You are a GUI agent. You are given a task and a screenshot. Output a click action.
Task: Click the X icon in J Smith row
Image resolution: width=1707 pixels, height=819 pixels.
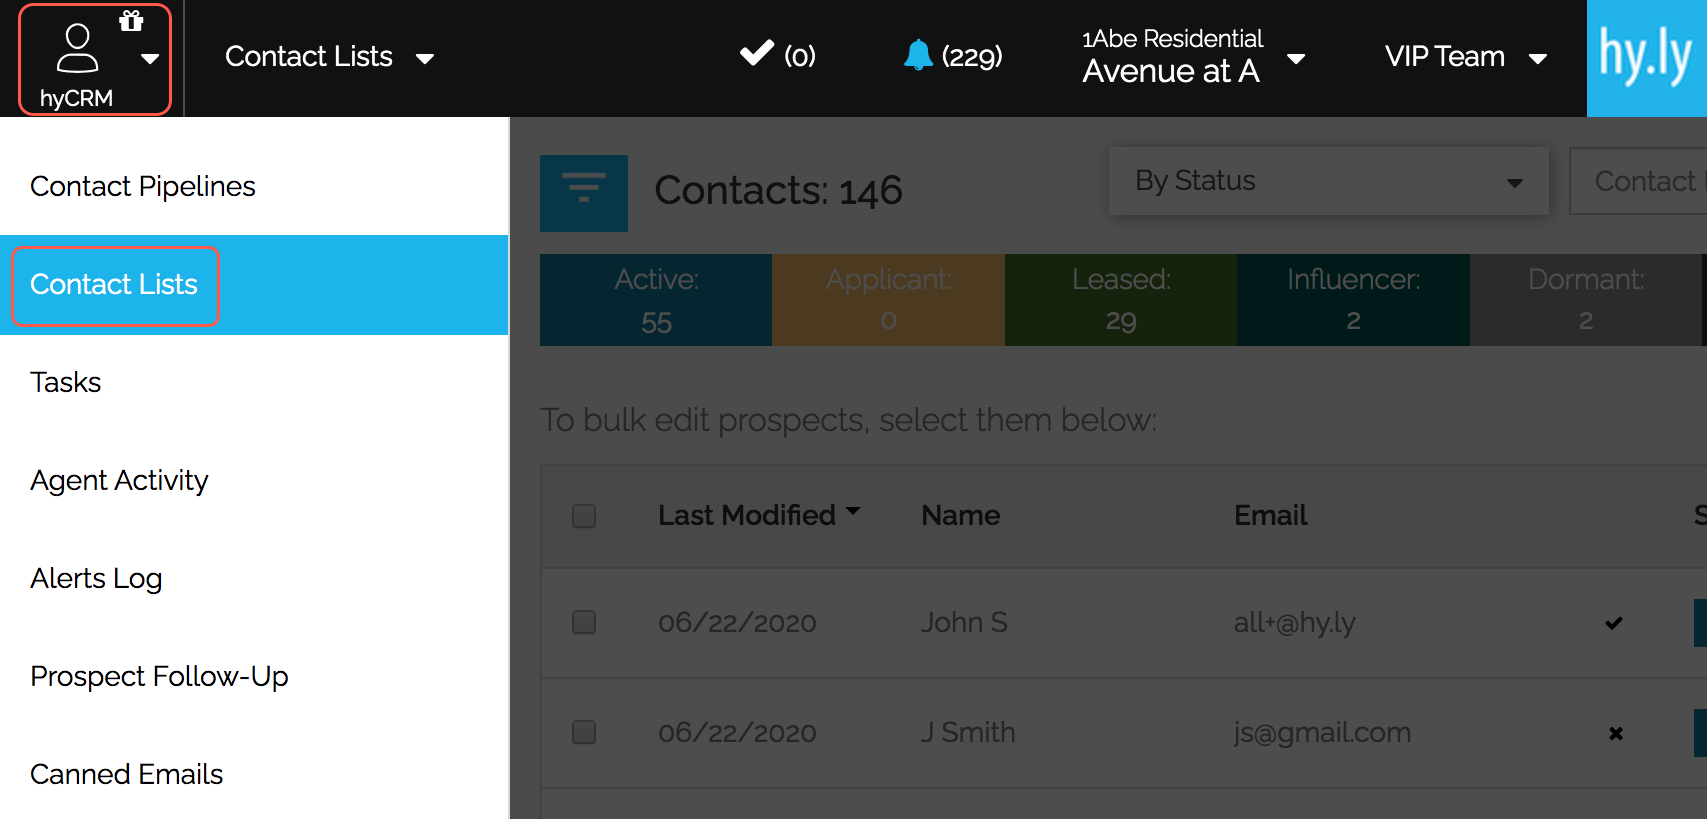(x=1616, y=733)
